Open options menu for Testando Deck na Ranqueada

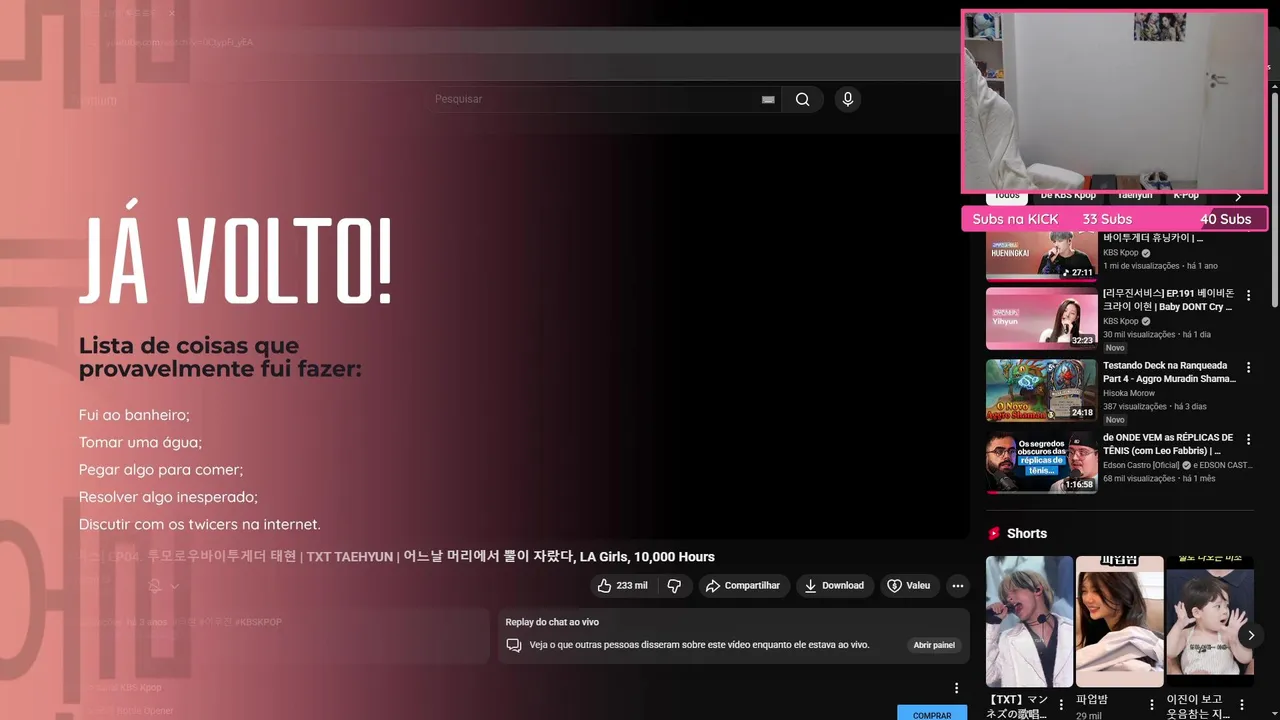(1248, 368)
